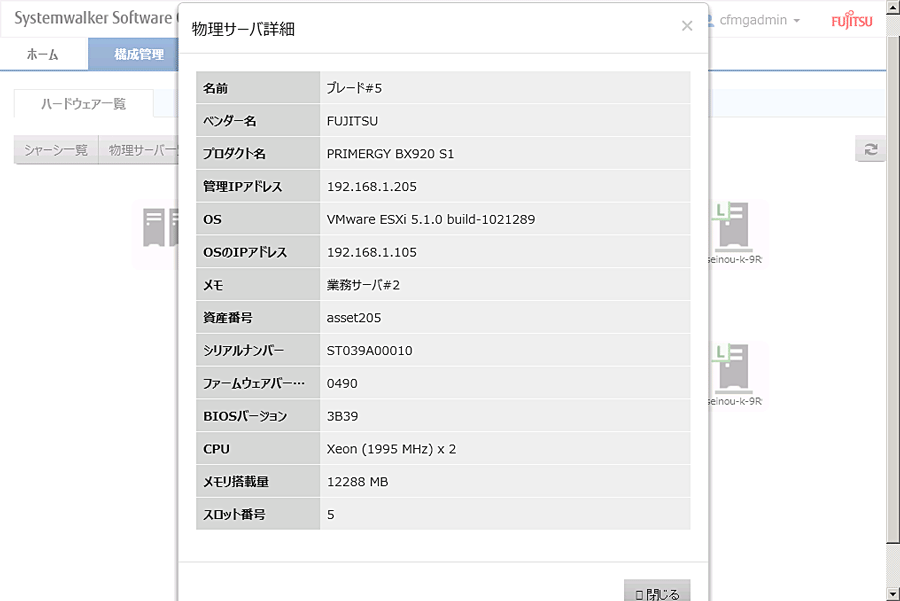The height and width of the screenshot is (601, 900).
Task: Click the プロダクト名 row label
Action: pyautogui.click(x=234, y=154)
